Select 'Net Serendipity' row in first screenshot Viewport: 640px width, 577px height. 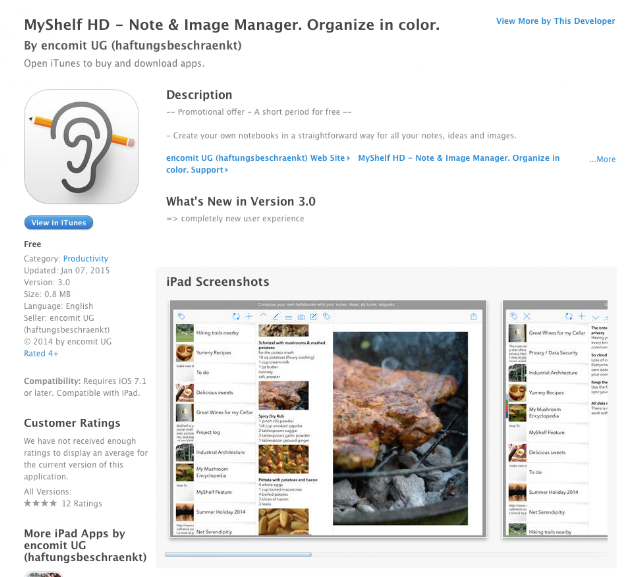(215, 531)
